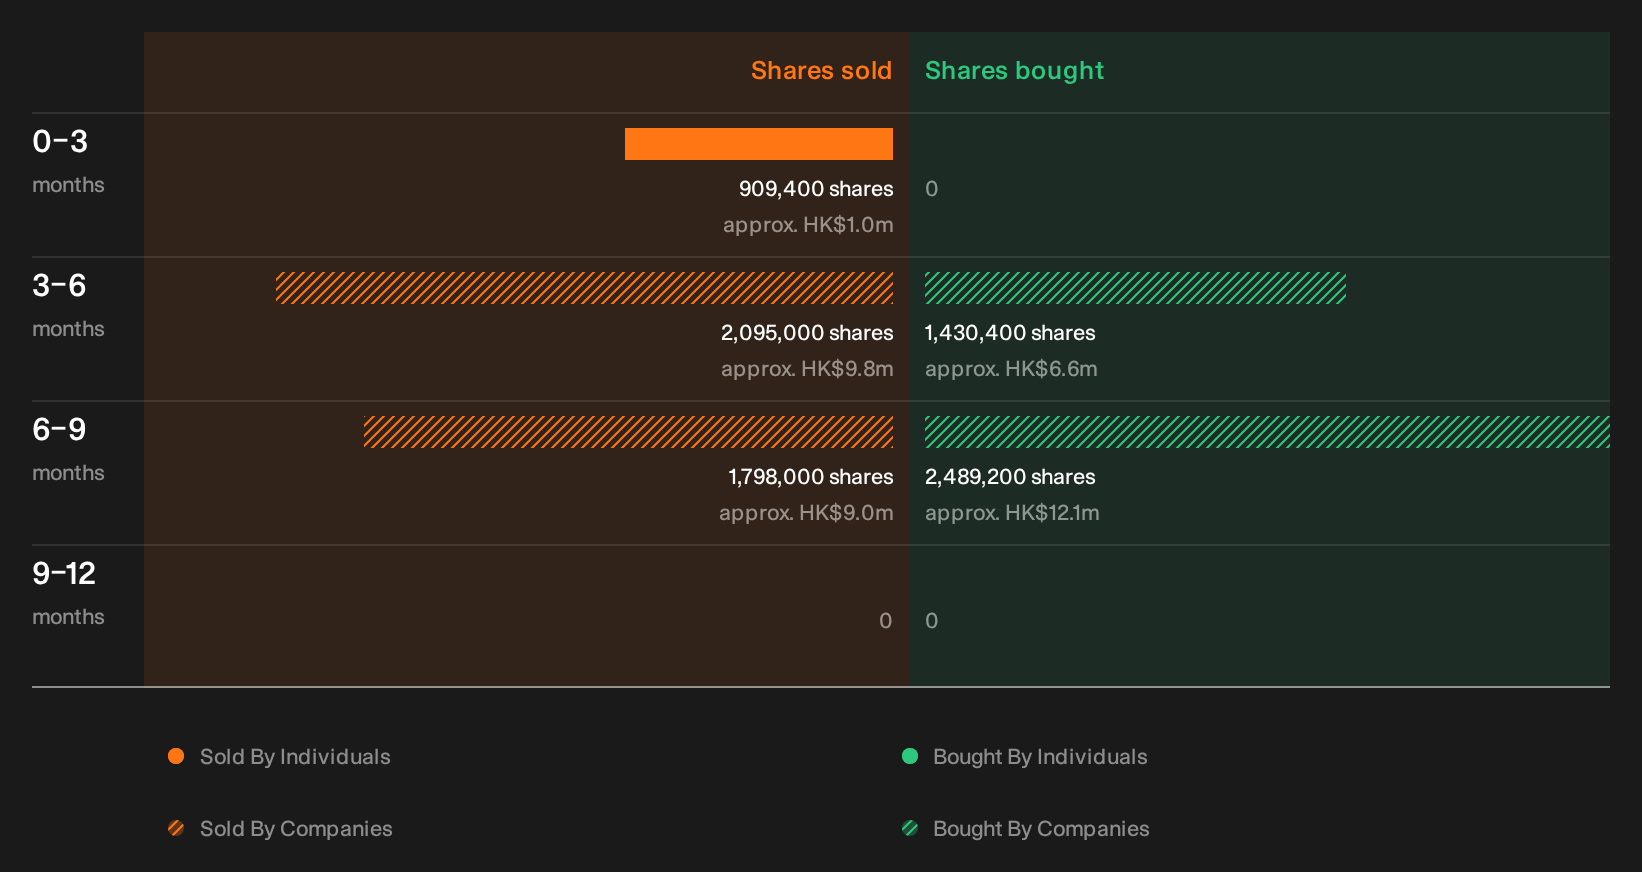Click the Bought By Companies striped green icon
Screen dimensions: 1642x872
click(910, 828)
